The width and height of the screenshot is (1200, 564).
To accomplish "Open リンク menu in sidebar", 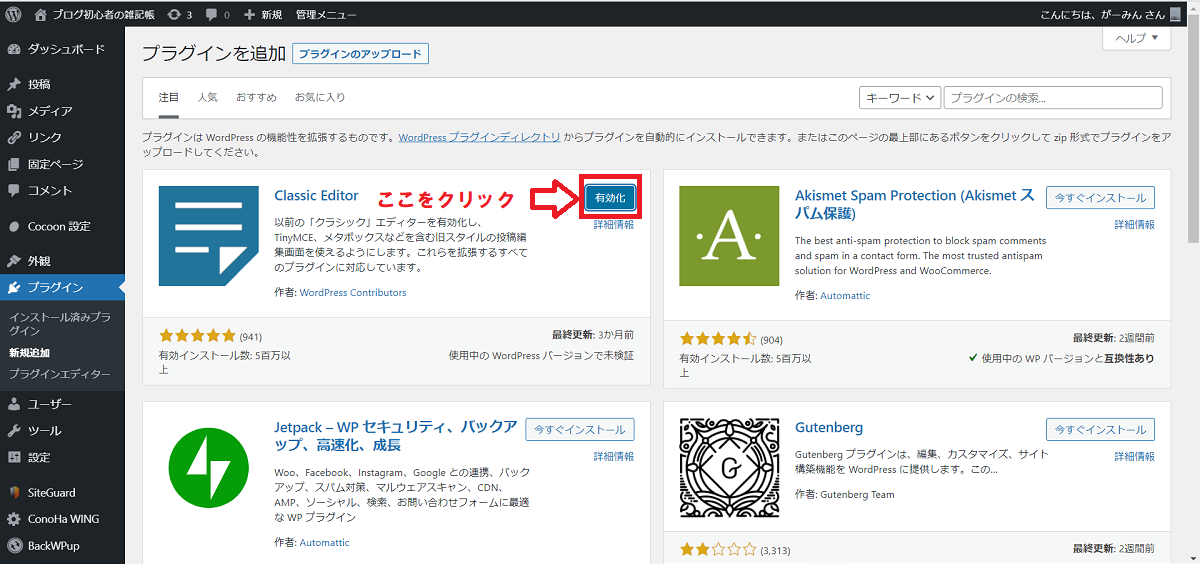I will [x=62, y=137].
